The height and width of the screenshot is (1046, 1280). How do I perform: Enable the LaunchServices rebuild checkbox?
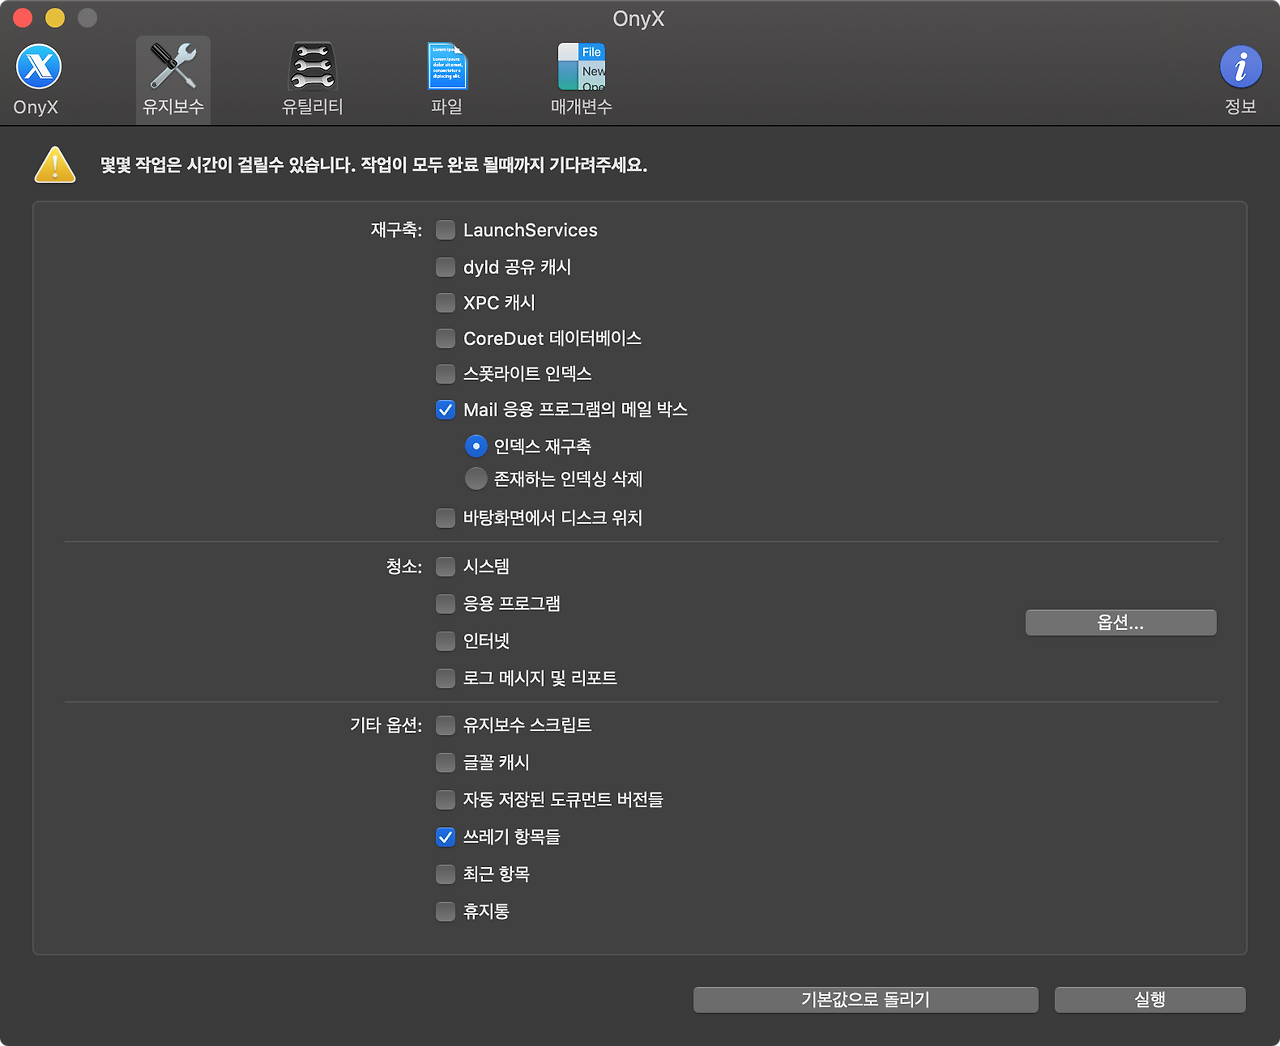[x=445, y=230]
